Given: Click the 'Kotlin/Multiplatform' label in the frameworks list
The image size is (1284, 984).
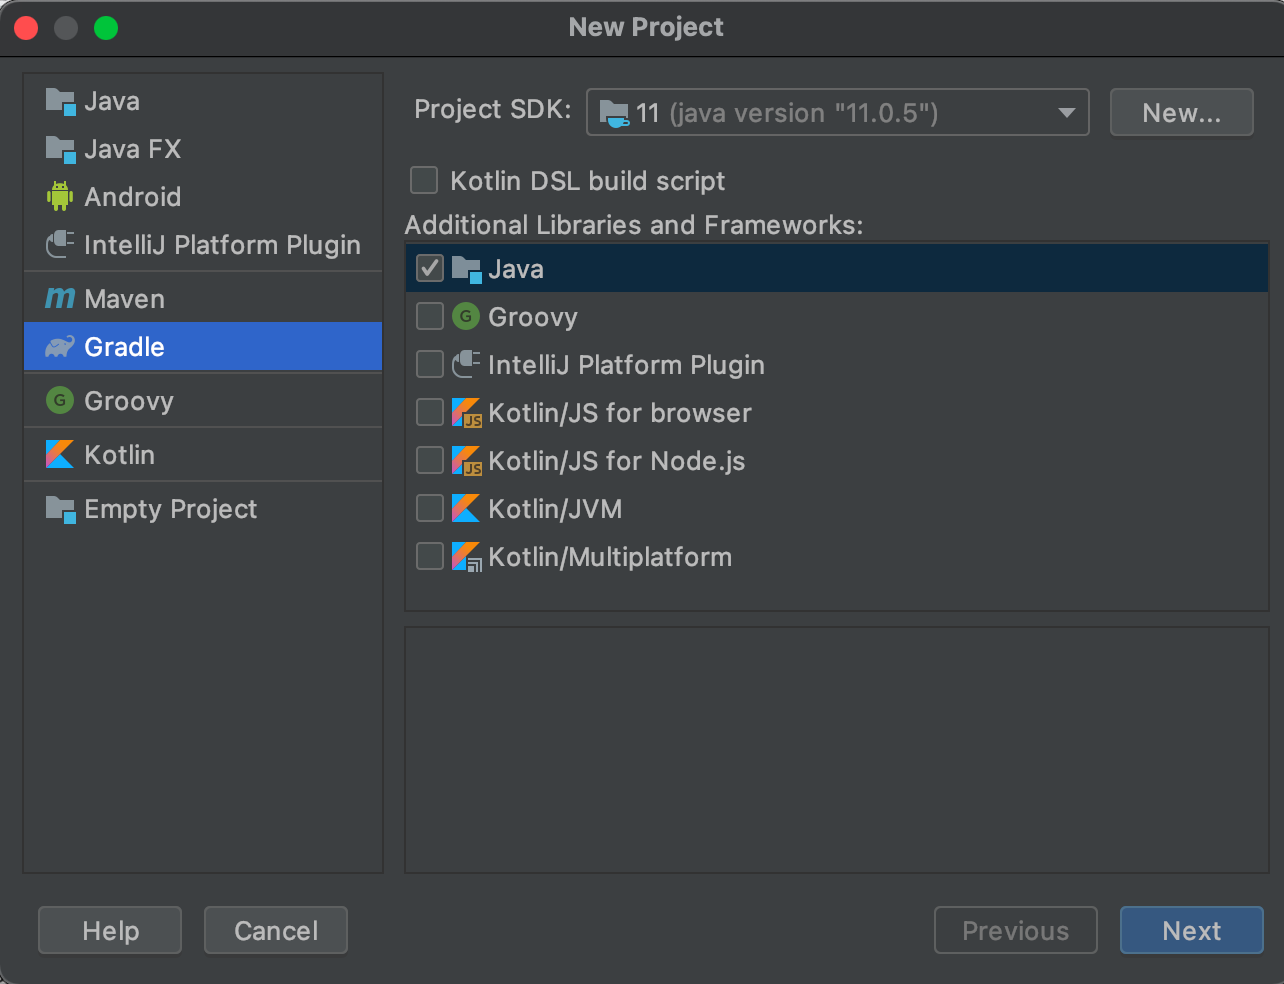Looking at the screenshot, I should pos(610,557).
